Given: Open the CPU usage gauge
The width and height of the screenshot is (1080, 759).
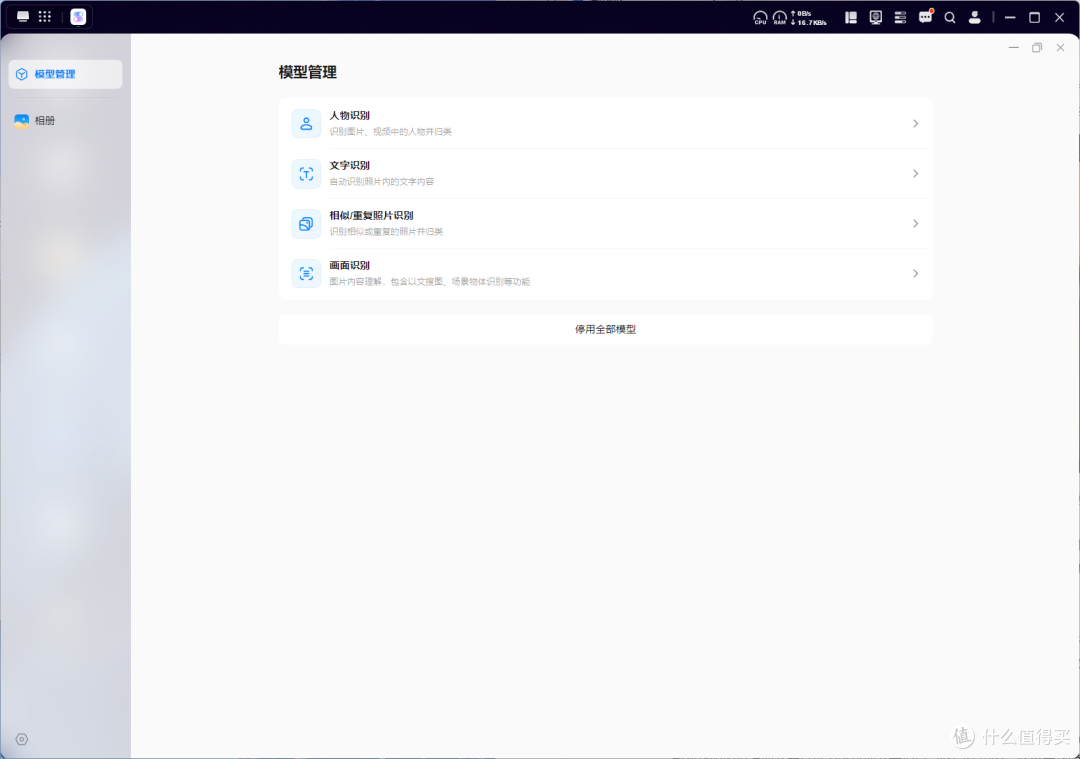Looking at the screenshot, I should click(x=760, y=18).
